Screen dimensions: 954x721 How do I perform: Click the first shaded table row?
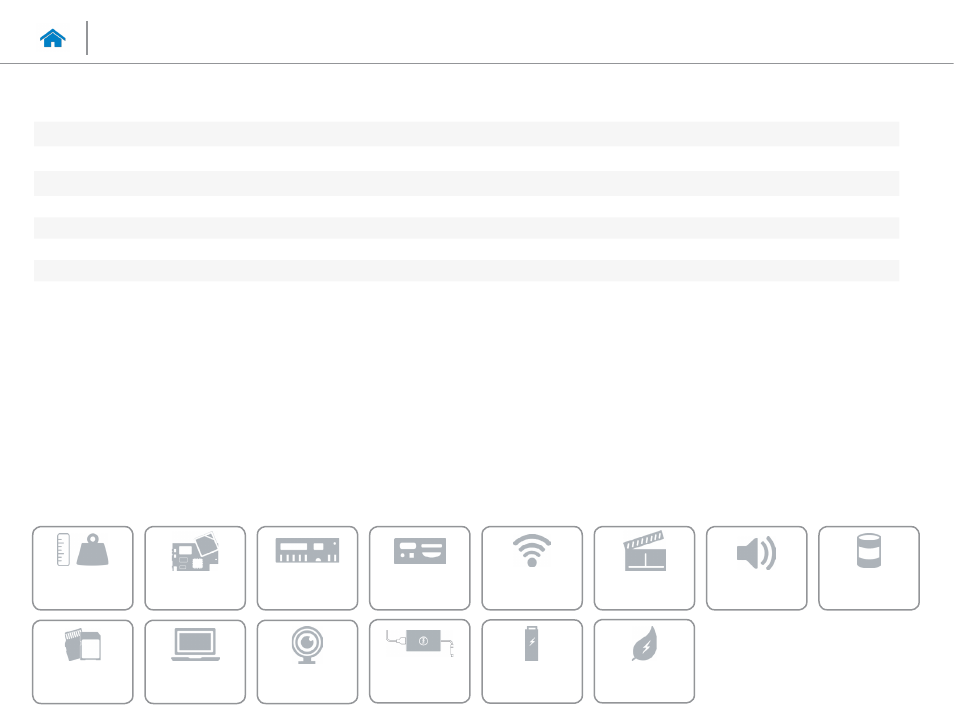click(x=467, y=134)
